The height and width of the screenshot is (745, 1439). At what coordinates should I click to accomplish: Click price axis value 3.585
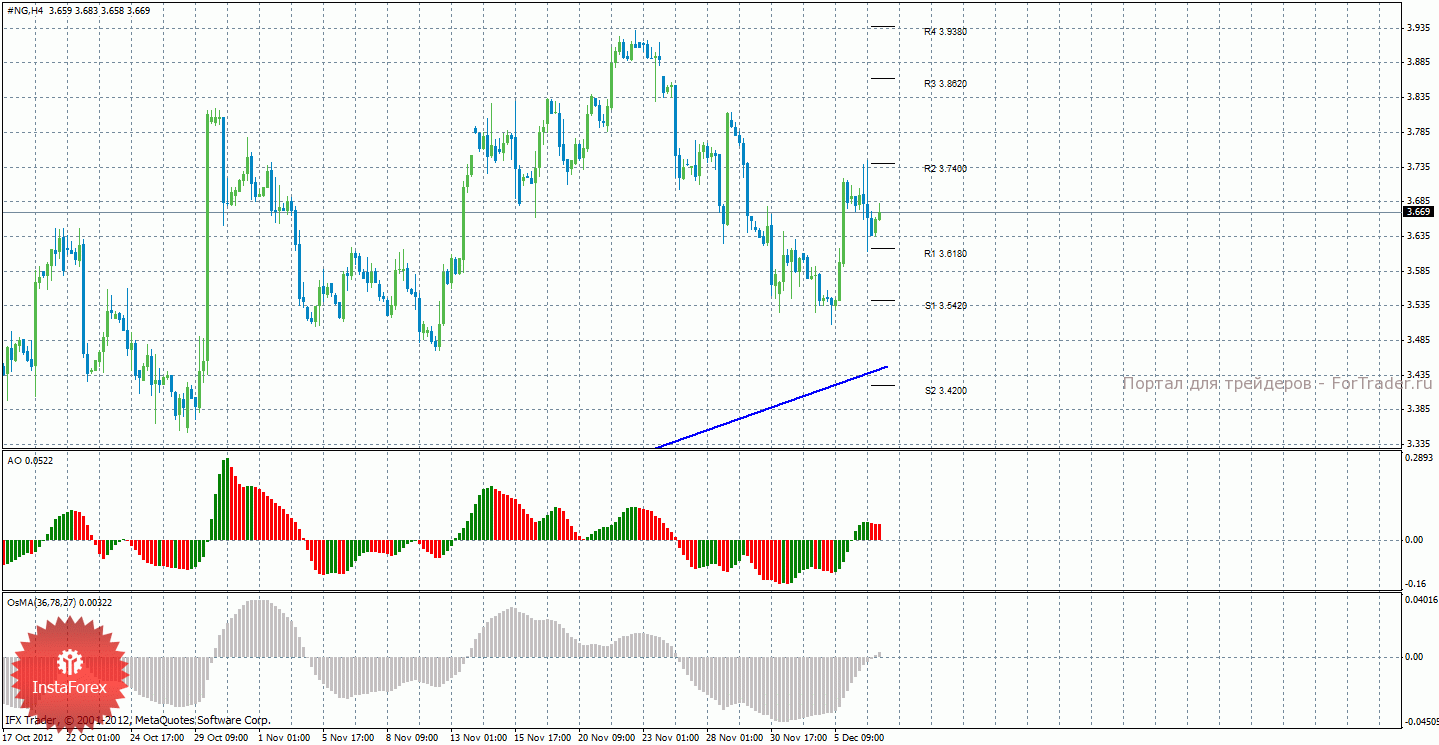pyautogui.click(x=1417, y=271)
